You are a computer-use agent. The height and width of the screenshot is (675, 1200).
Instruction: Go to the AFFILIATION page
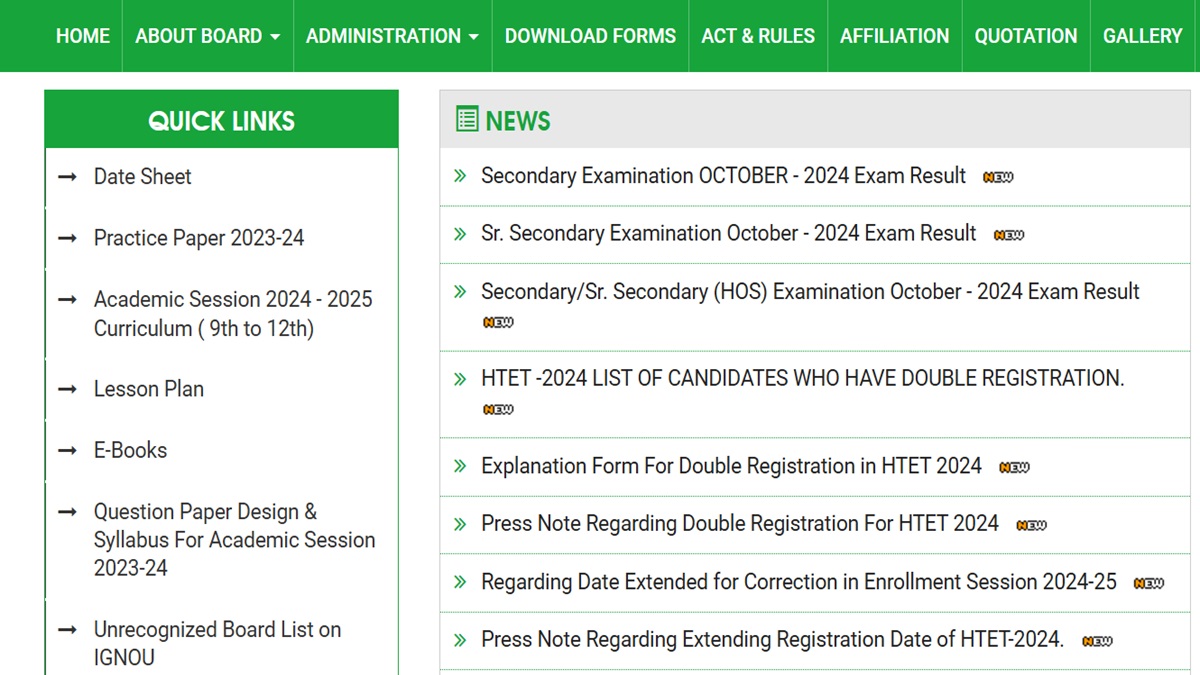[895, 36]
